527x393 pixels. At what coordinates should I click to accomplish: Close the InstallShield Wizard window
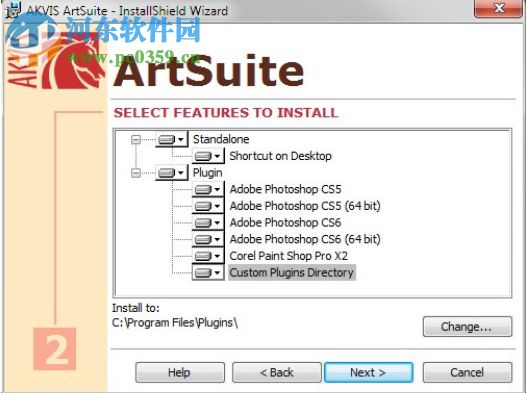click(499, 8)
